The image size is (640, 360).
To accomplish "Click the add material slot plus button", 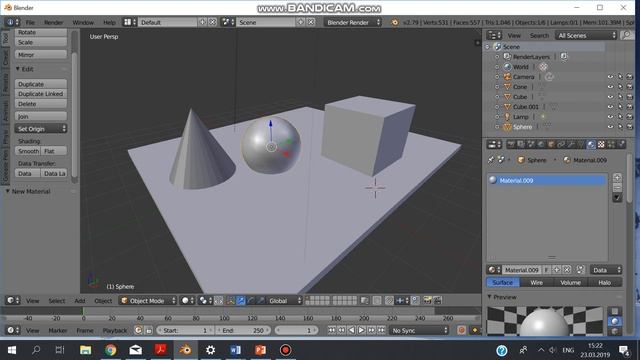I will pos(617,178).
